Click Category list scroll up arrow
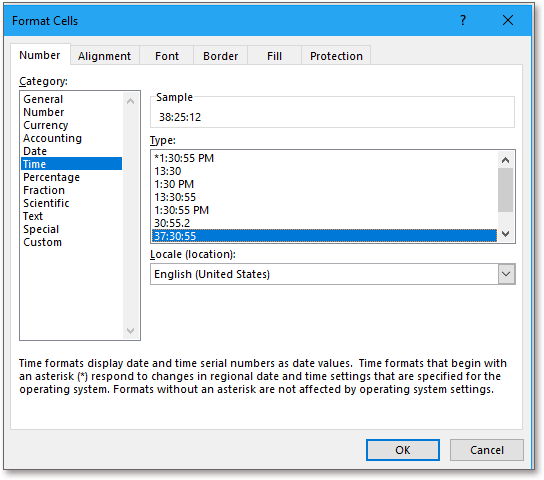 (x=130, y=101)
